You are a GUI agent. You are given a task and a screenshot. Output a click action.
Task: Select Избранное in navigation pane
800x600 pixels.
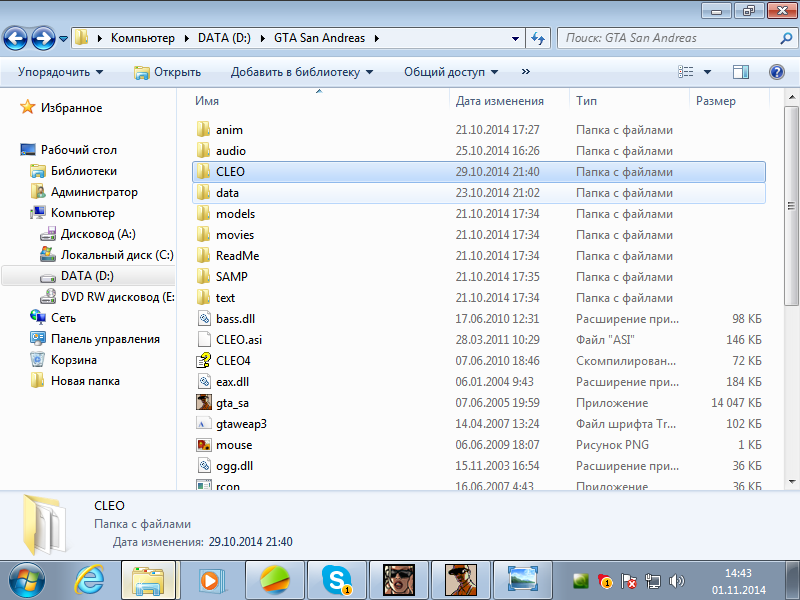coord(61,108)
